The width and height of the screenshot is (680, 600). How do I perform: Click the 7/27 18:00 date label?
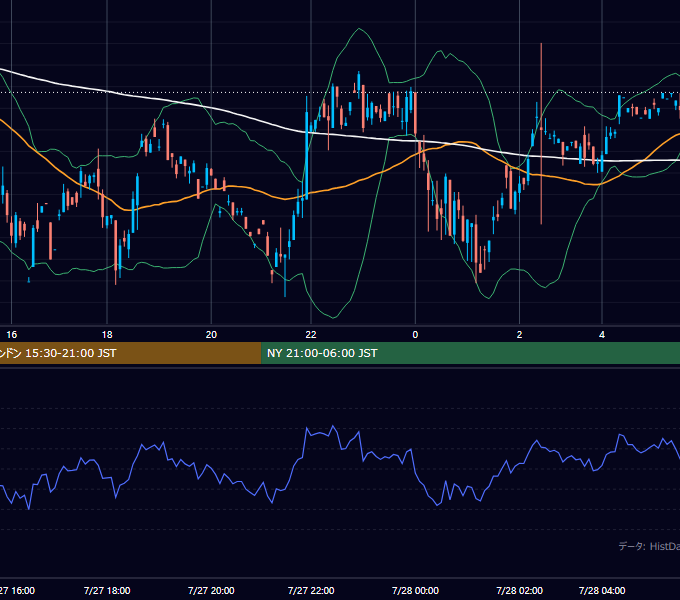107,590
